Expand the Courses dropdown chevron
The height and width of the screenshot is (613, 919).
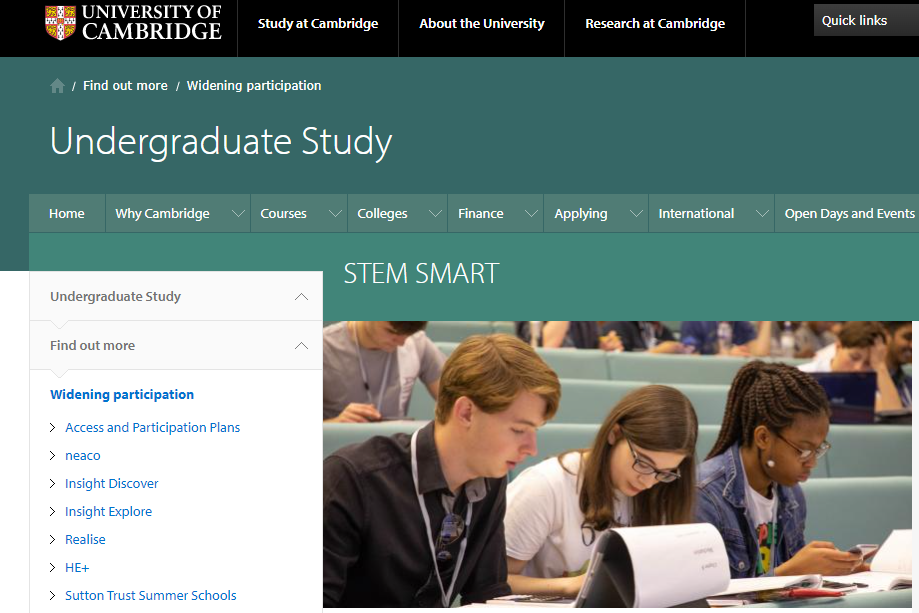tap(335, 214)
